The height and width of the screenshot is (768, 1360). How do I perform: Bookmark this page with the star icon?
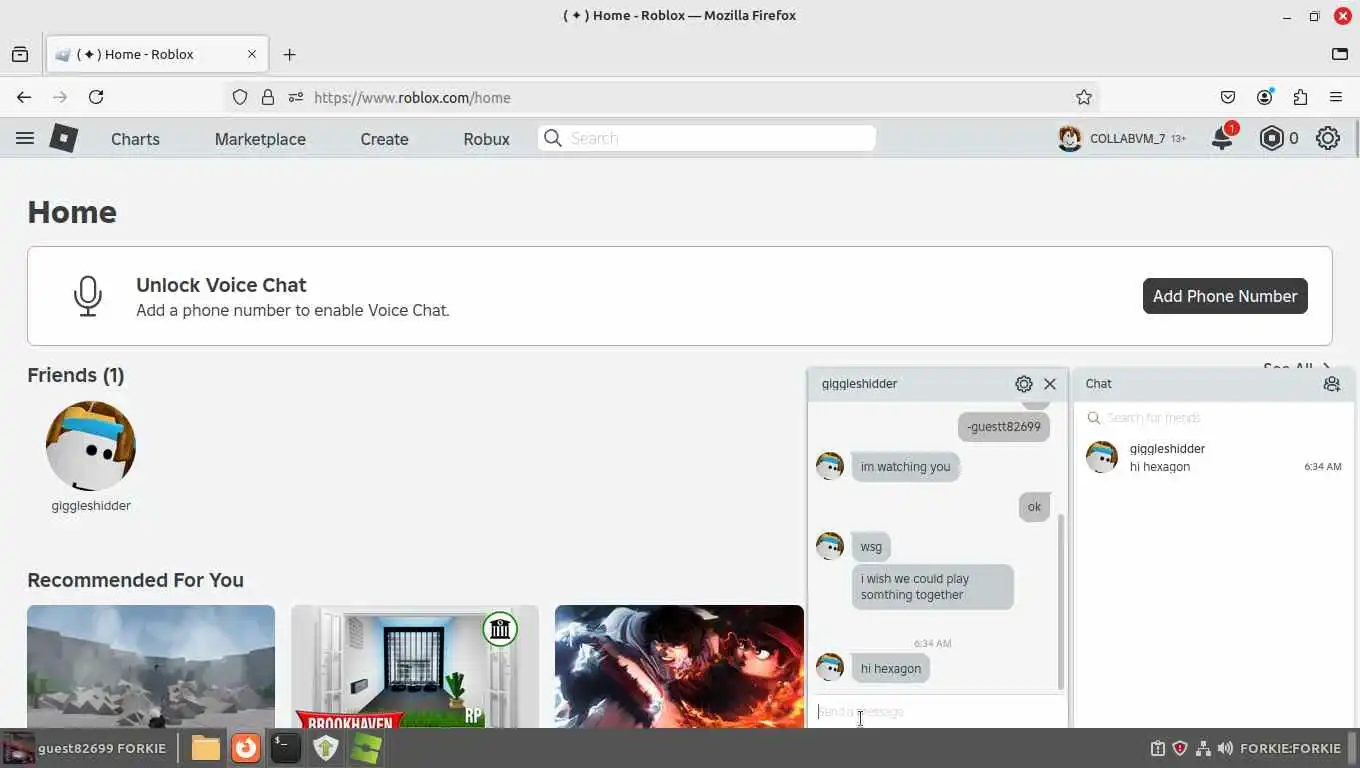coord(1084,97)
